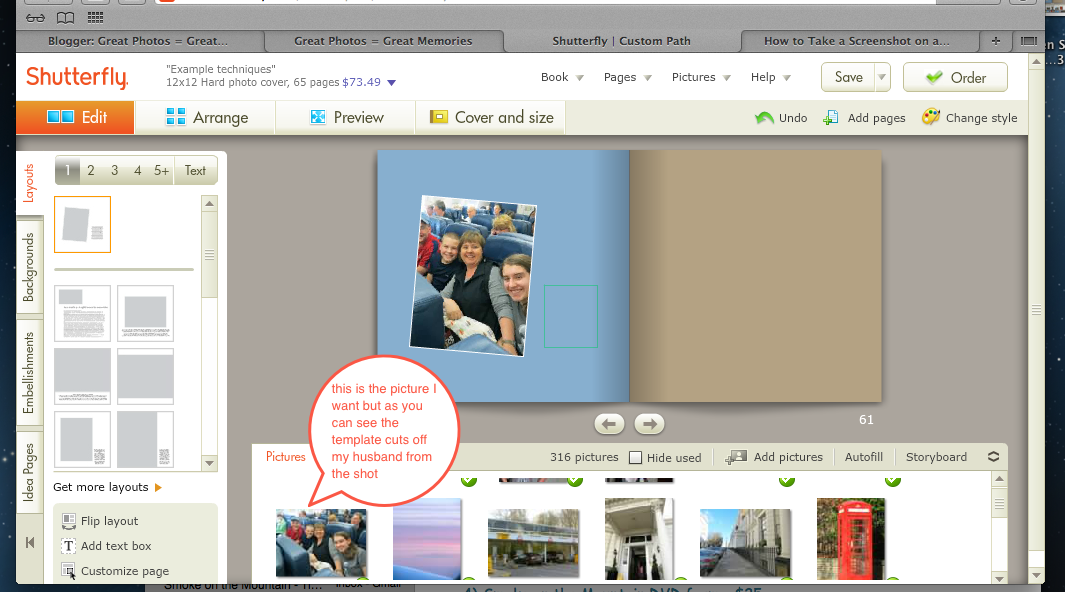
Task: Open the Pages menu
Action: tap(627, 77)
